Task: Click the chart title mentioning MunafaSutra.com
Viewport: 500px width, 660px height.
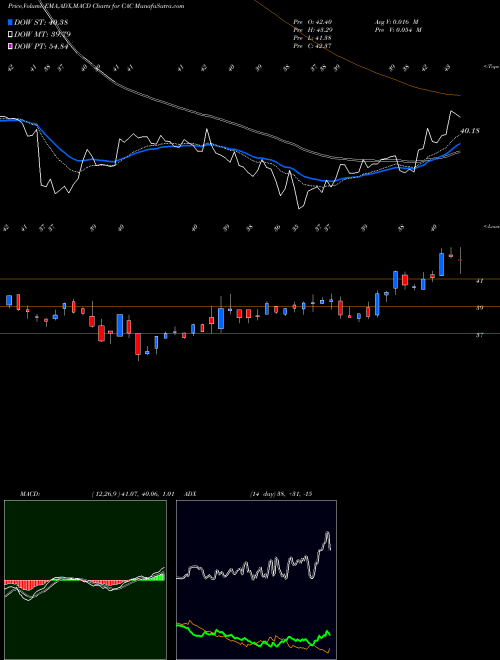Action: (96, 6)
